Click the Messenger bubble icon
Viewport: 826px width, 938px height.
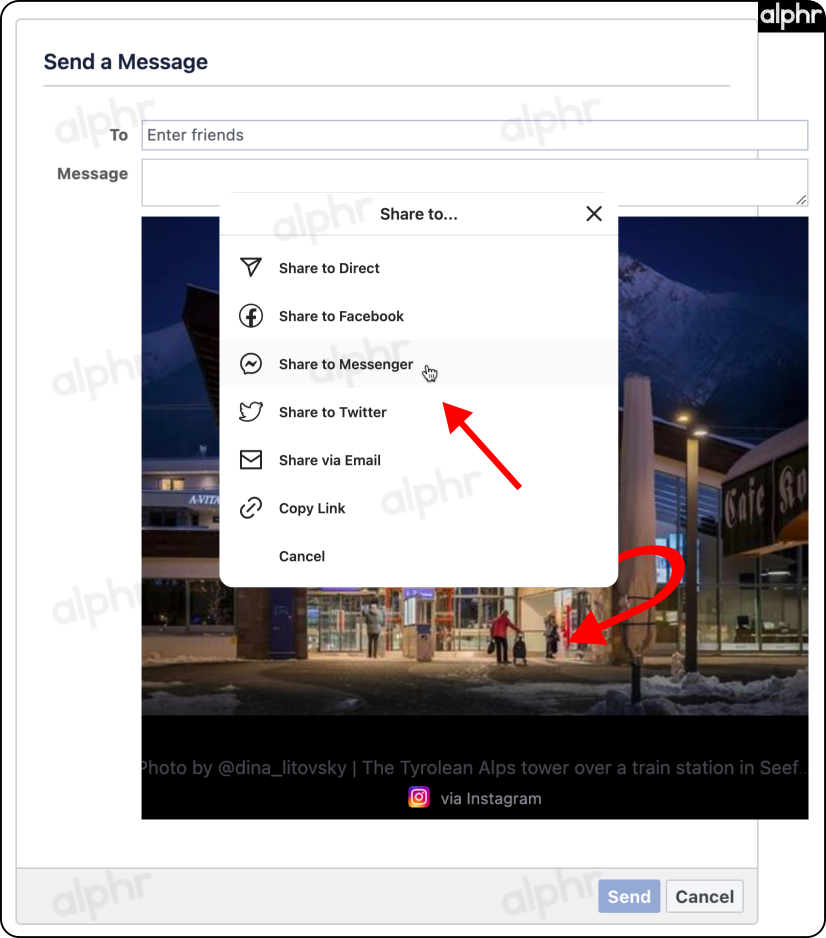(251, 364)
